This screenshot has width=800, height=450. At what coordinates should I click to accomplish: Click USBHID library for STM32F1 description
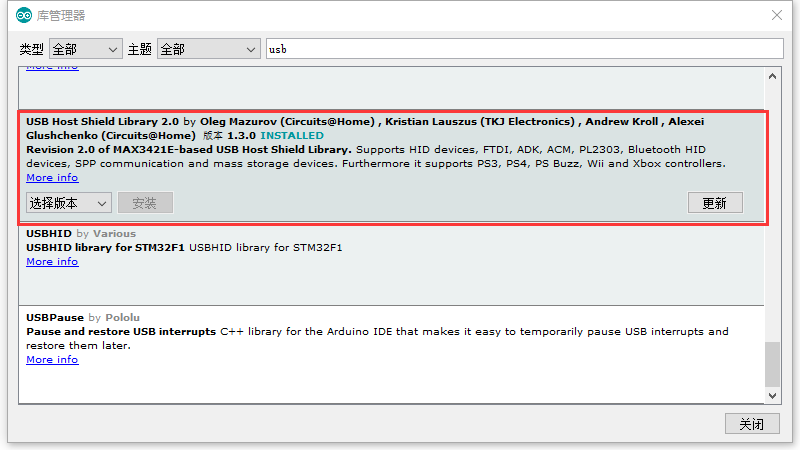(184, 247)
